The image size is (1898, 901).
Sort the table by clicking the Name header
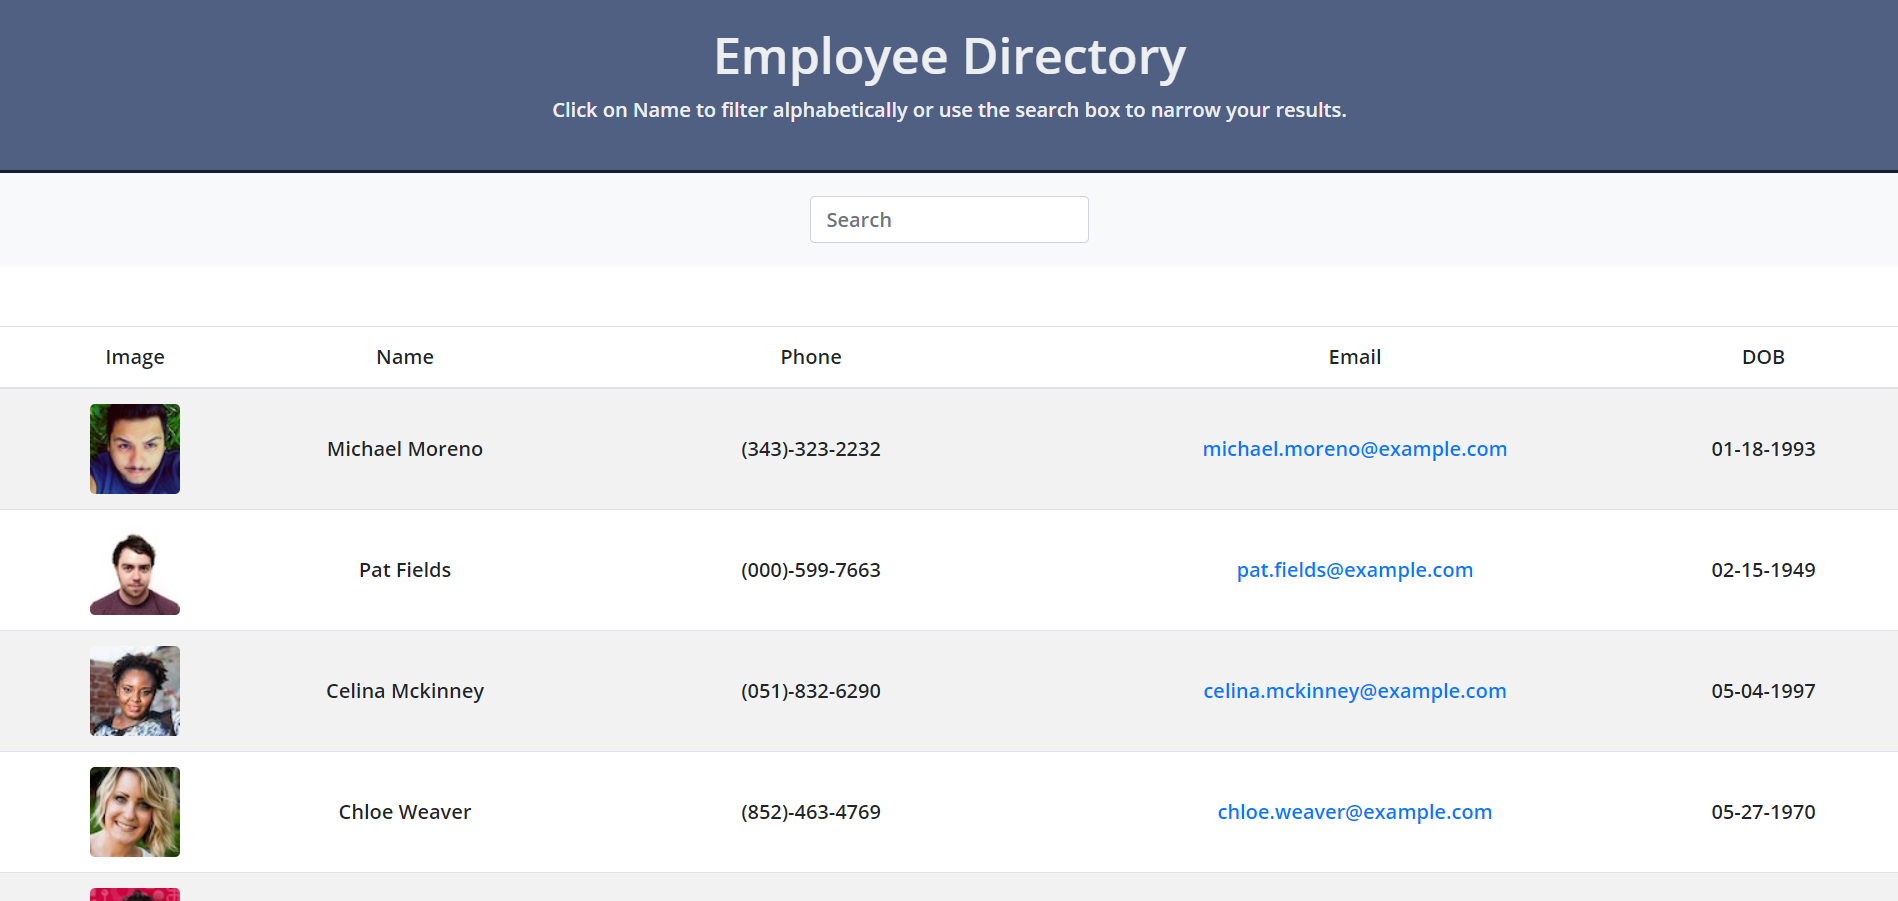[404, 356]
